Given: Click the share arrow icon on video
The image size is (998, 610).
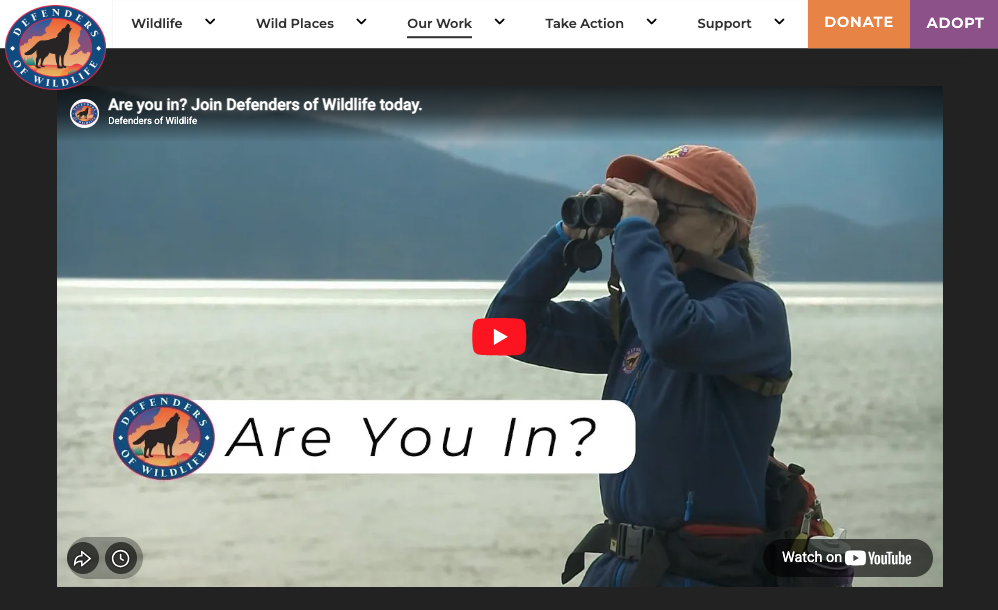Looking at the screenshot, I should coord(83,558).
